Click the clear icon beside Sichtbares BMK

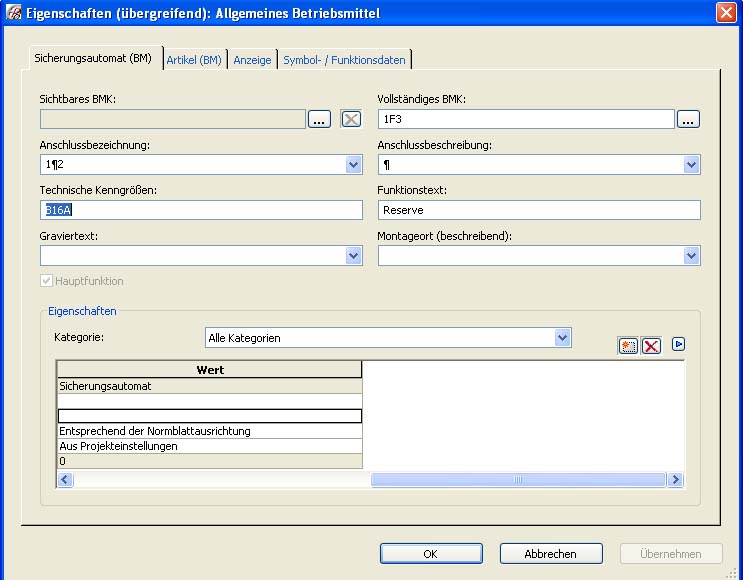pos(351,119)
